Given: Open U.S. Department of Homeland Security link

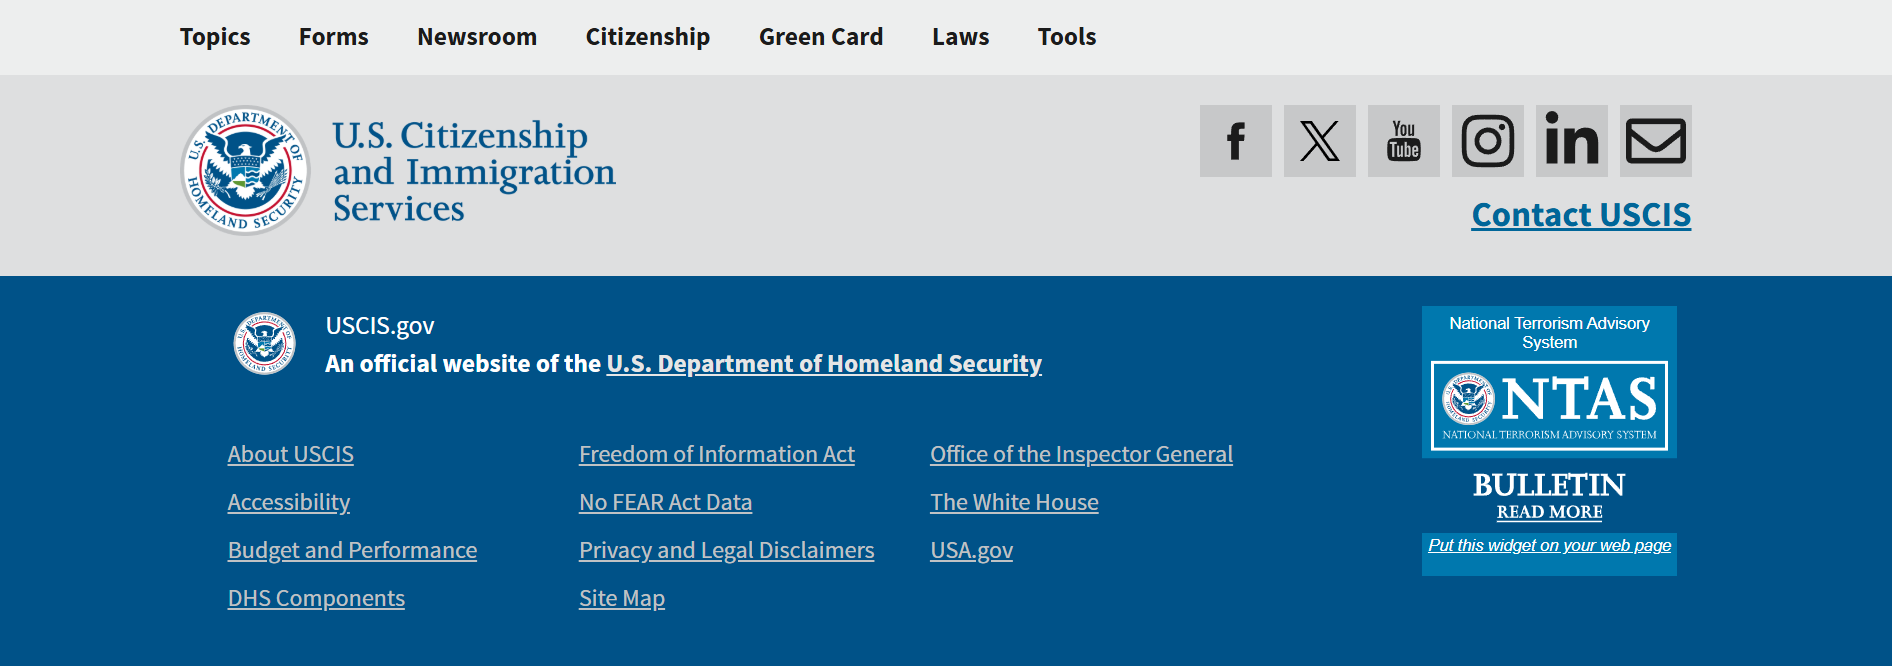Looking at the screenshot, I should 824,364.
